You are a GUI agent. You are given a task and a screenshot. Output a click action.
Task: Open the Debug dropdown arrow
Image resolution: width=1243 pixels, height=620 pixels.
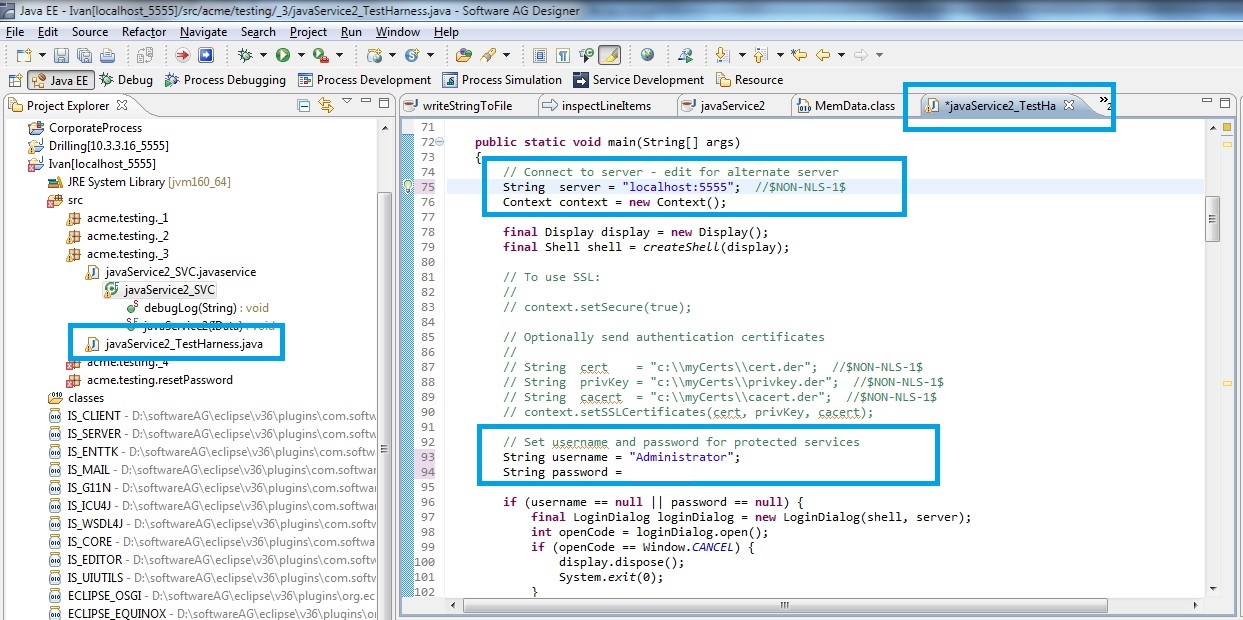pyautogui.click(x=262, y=55)
